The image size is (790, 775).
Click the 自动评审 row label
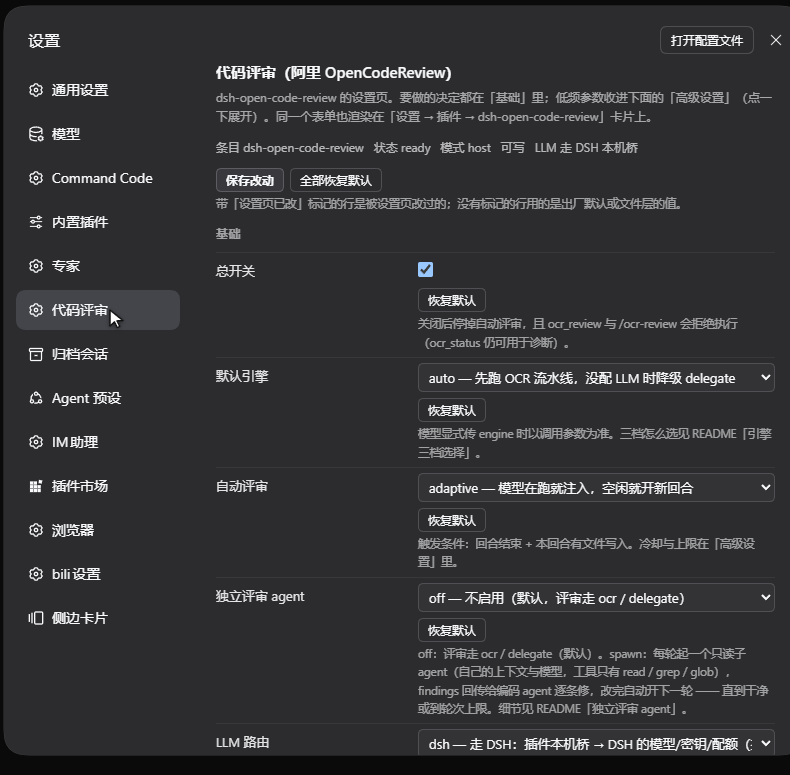pos(242,486)
